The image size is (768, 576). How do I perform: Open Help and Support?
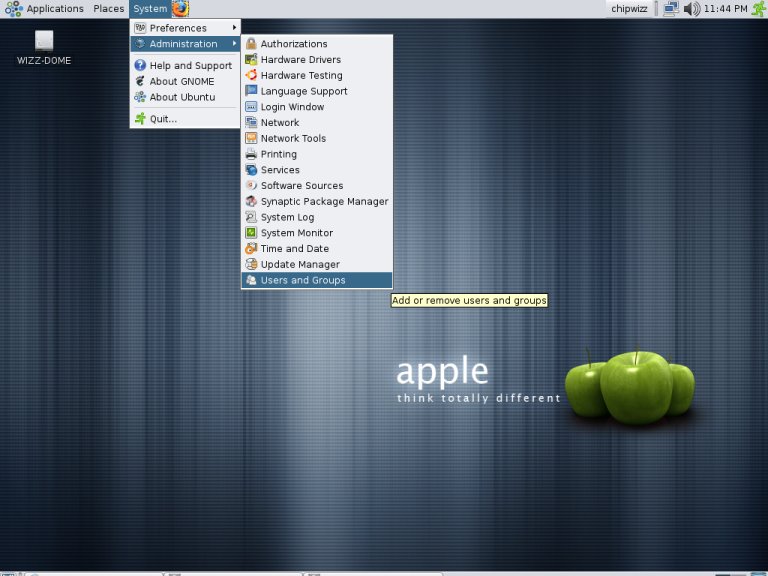(x=185, y=65)
